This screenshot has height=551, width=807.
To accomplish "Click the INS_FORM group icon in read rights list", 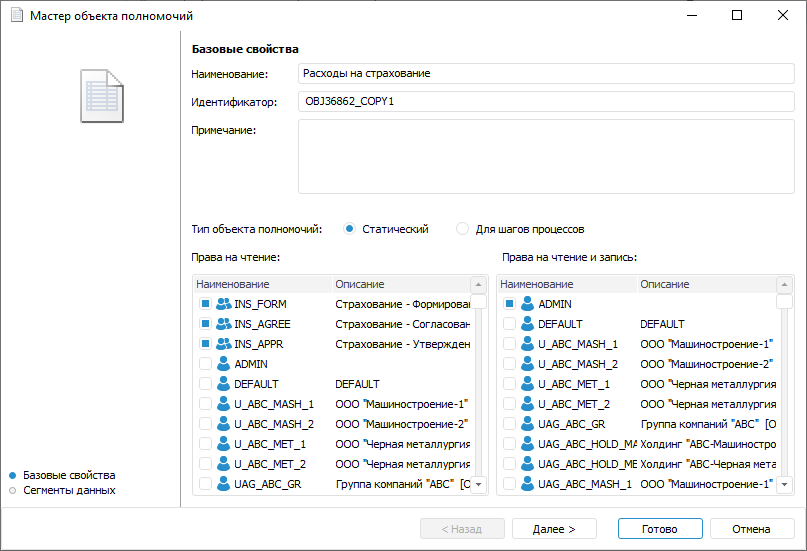I will click(224, 304).
